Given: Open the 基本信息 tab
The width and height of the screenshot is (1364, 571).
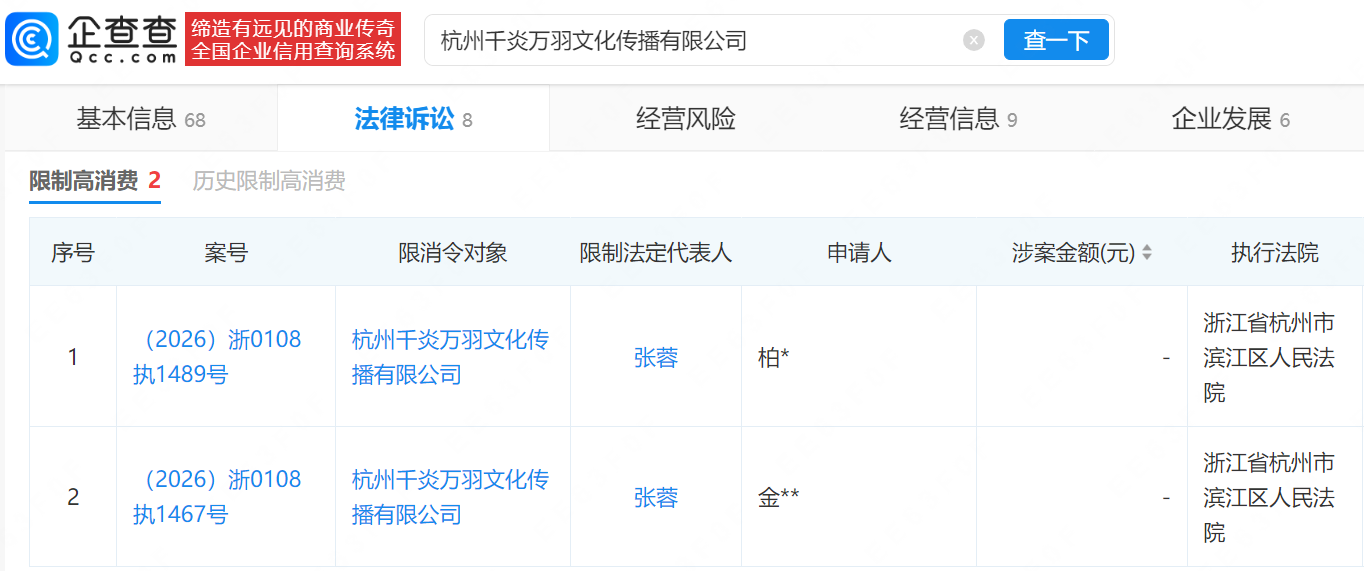Looking at the screenshot, I should [140, 119].
